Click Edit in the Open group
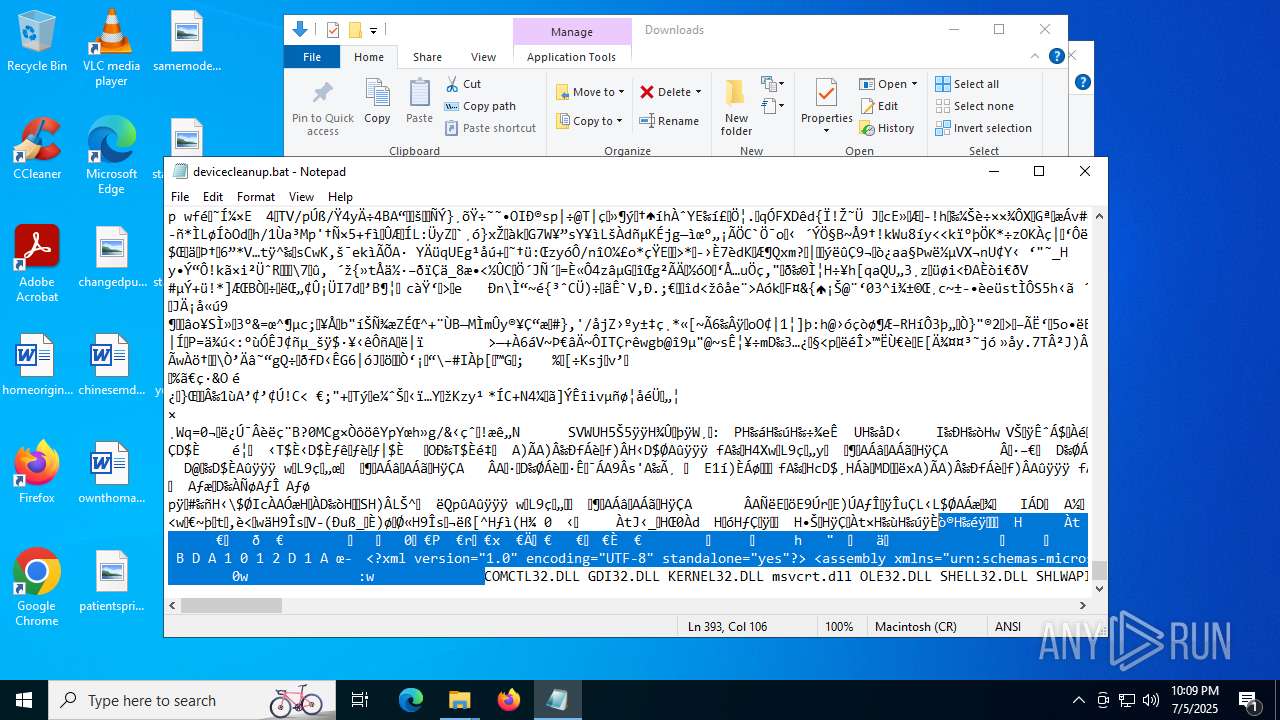The width and height of the screenshot is (1280, 720). [878, 106]
